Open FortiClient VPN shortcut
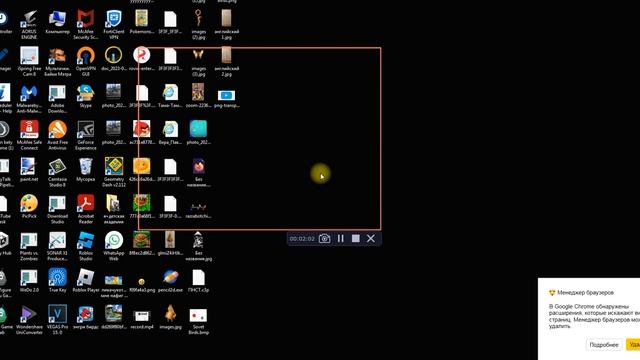Screen dimensions: 640x360 point(114,24)
